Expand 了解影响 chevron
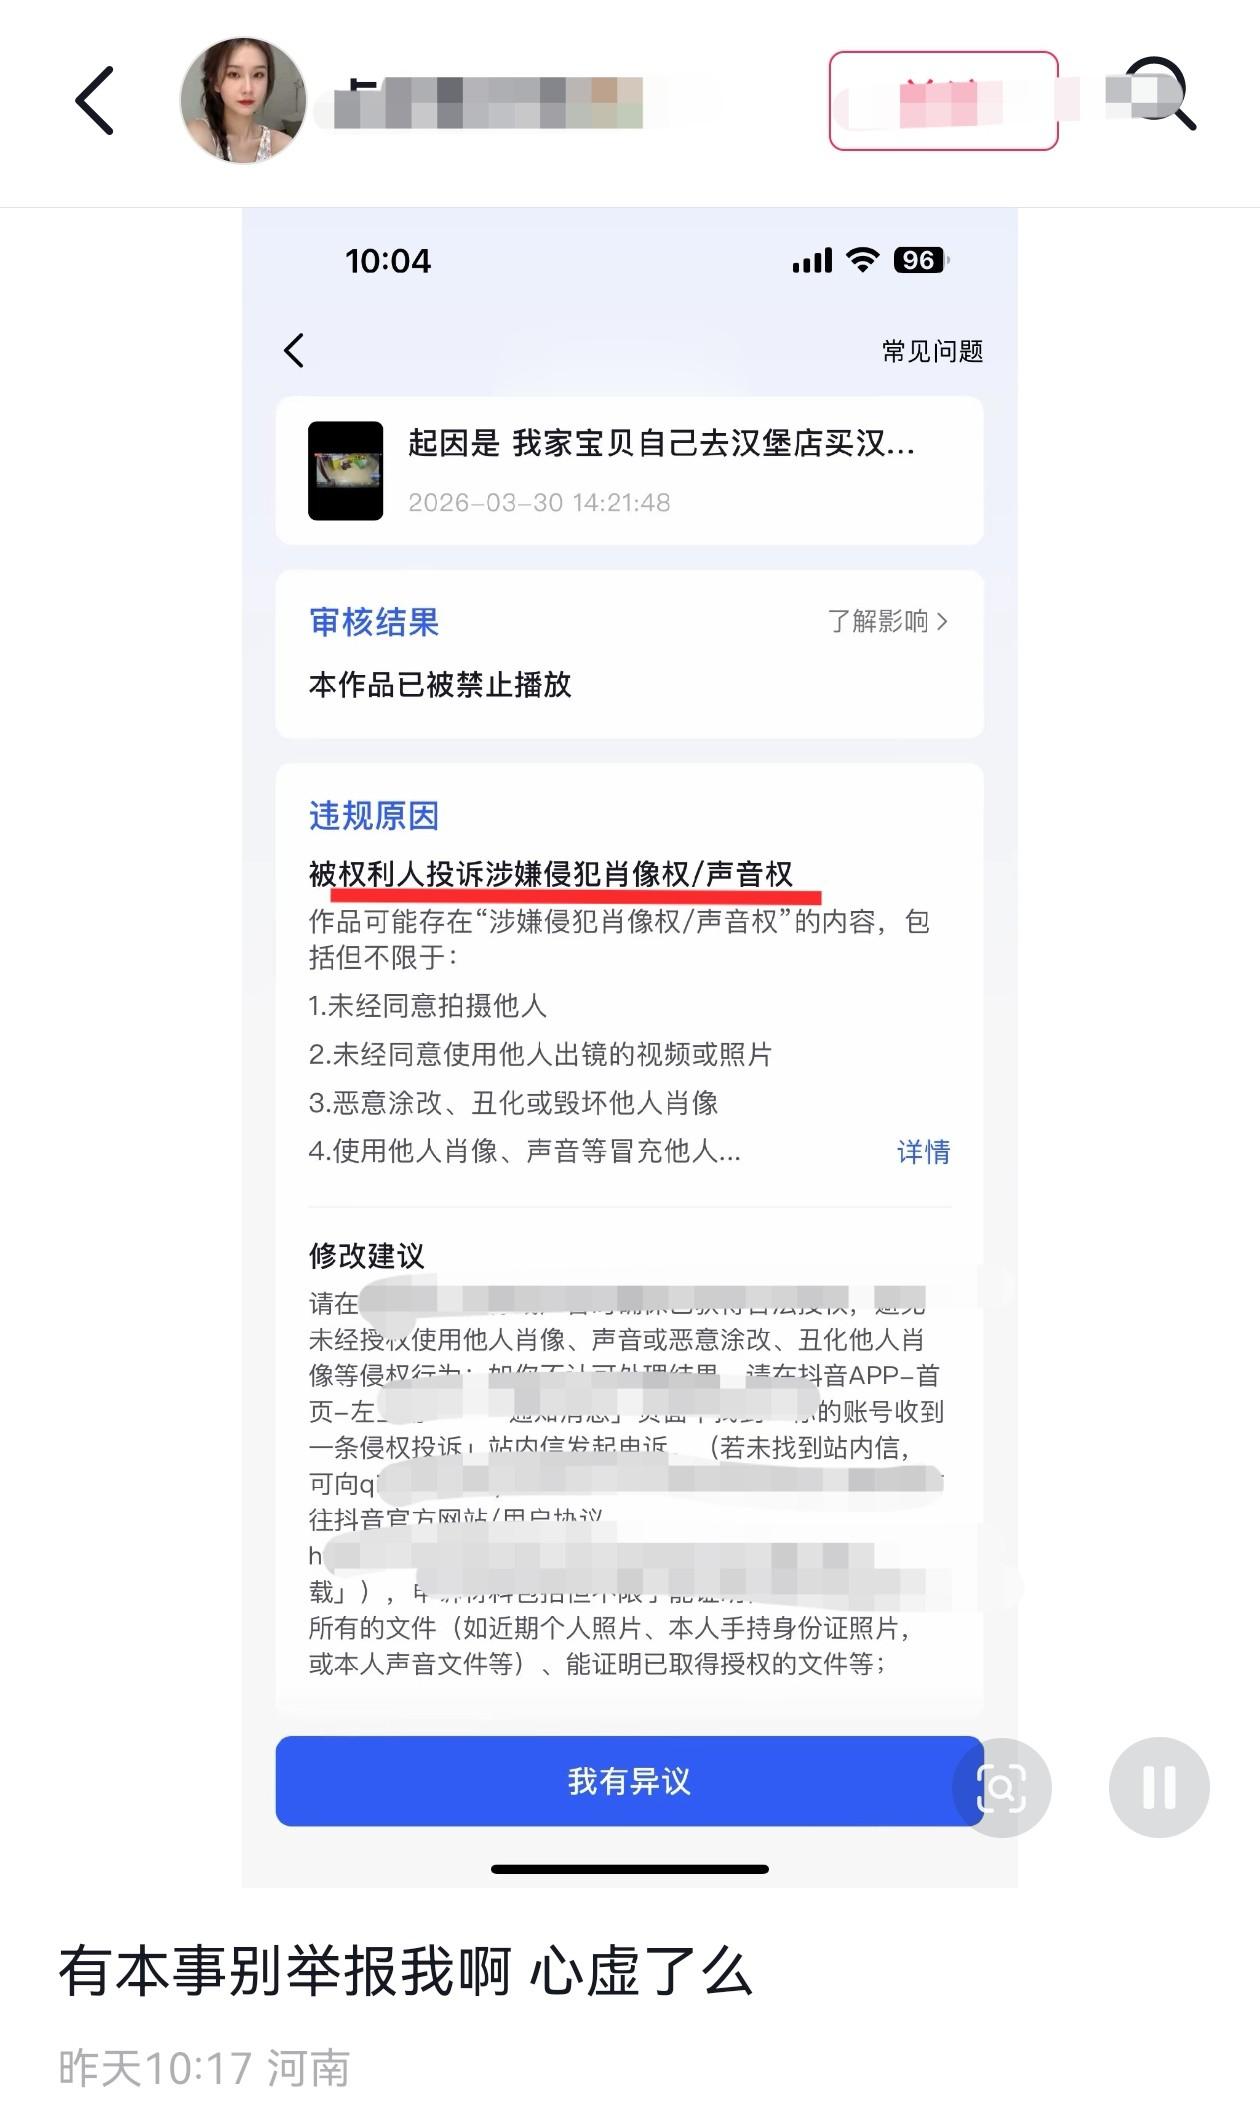Screen dimensions: 1260x2116 pyautogui.click(x=887, y=622)
